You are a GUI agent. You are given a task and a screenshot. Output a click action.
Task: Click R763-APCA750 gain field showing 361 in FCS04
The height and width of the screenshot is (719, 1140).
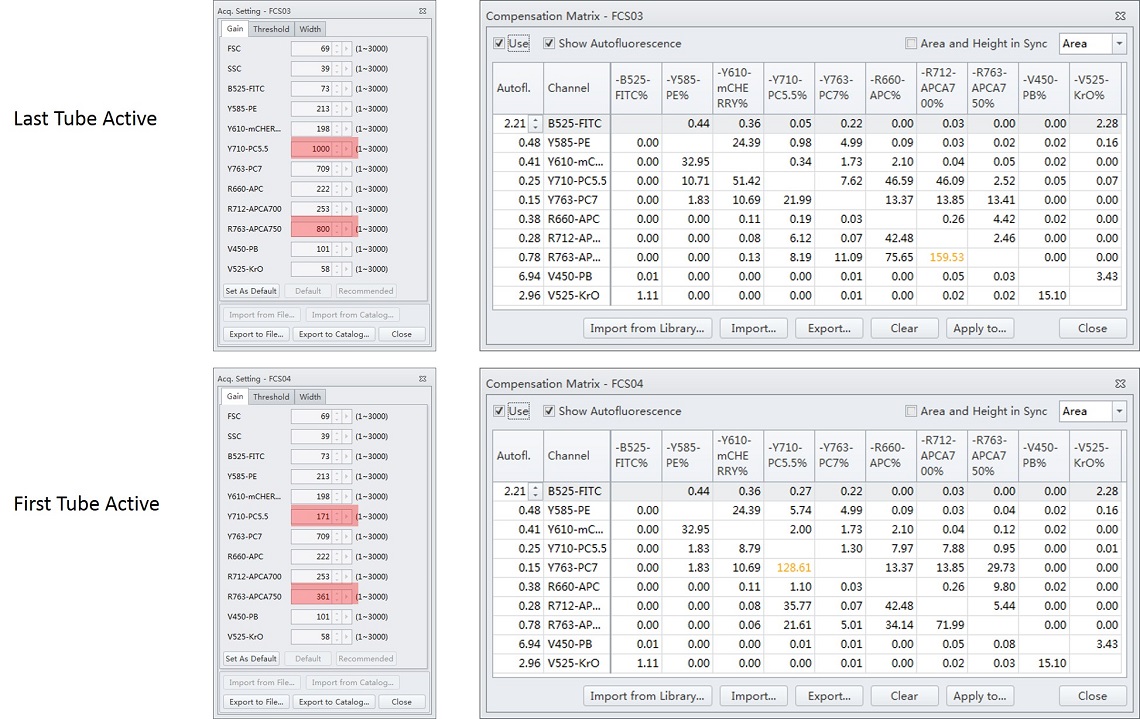click(312, 597)
